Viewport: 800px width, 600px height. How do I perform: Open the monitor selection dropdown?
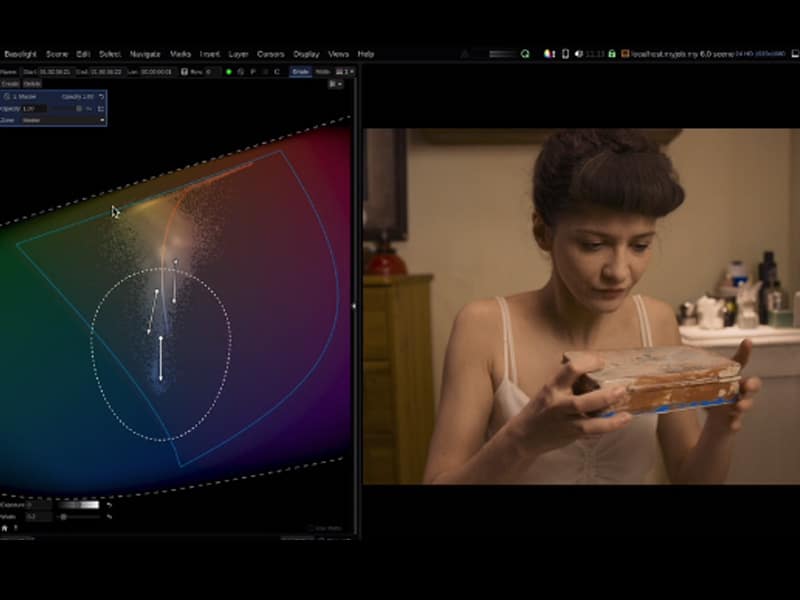click(x=345, y=70)
